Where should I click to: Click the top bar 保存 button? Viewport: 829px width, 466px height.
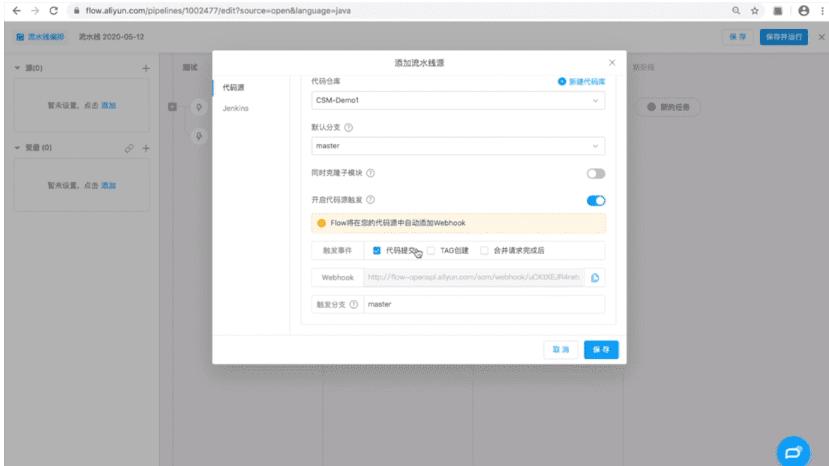738,37
